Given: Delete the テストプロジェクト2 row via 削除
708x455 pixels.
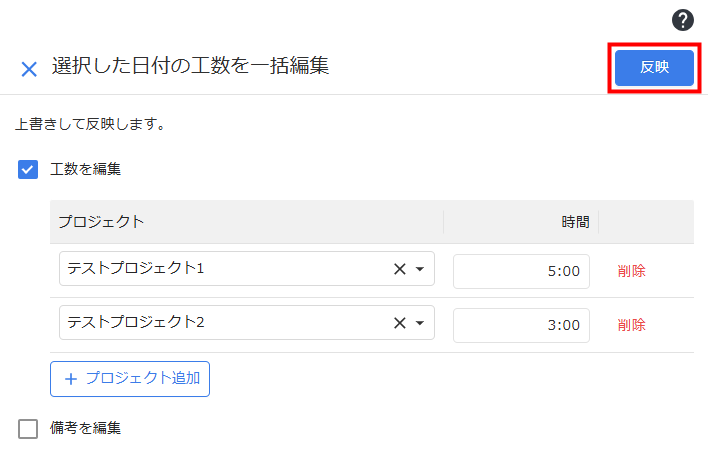Looking at the screenshot, I should point(631,325).
